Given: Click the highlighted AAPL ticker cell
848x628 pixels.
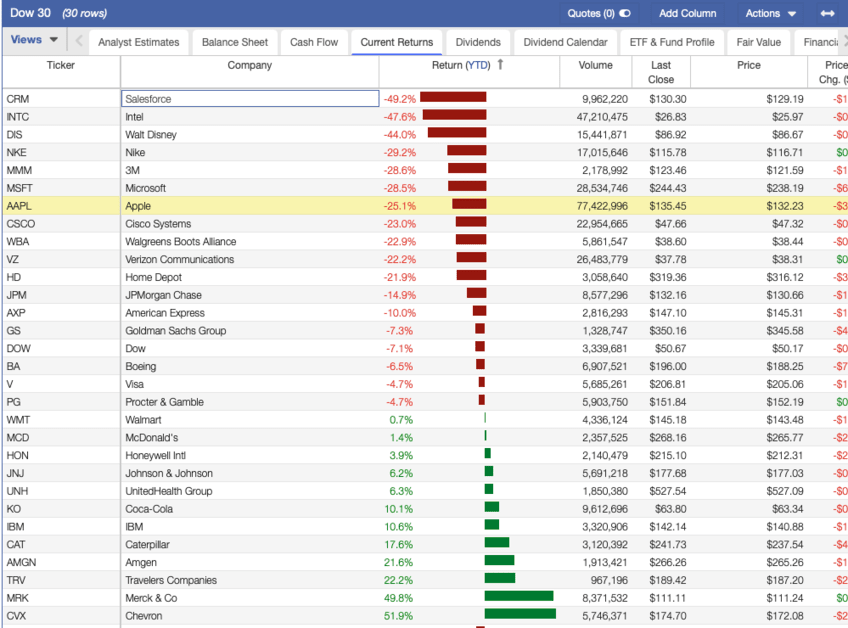Looking at the screenshot, I should pyautogui.click(x=61, y=206).
